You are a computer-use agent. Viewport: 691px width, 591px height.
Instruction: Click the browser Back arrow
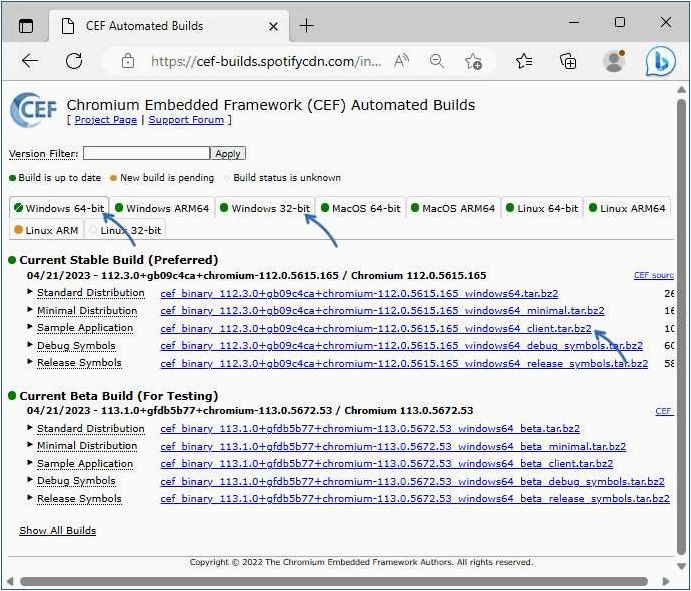30,61
